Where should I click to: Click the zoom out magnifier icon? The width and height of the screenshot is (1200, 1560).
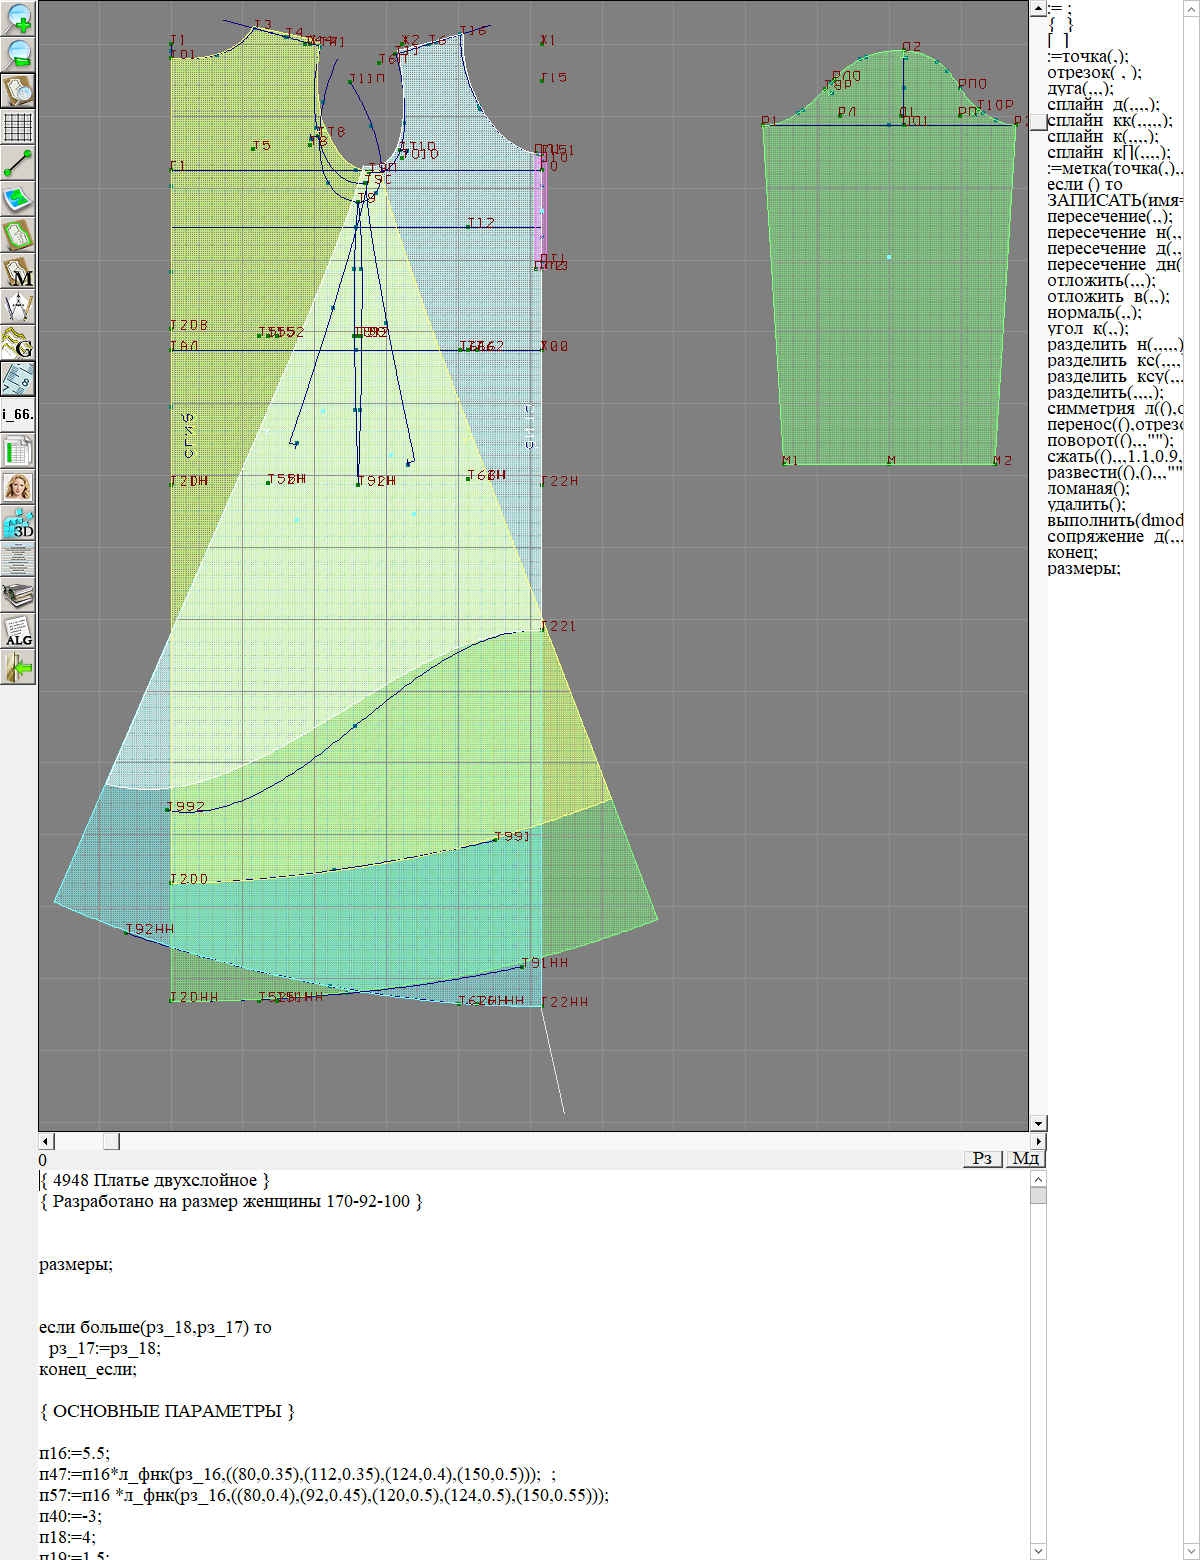click(18, 54)
